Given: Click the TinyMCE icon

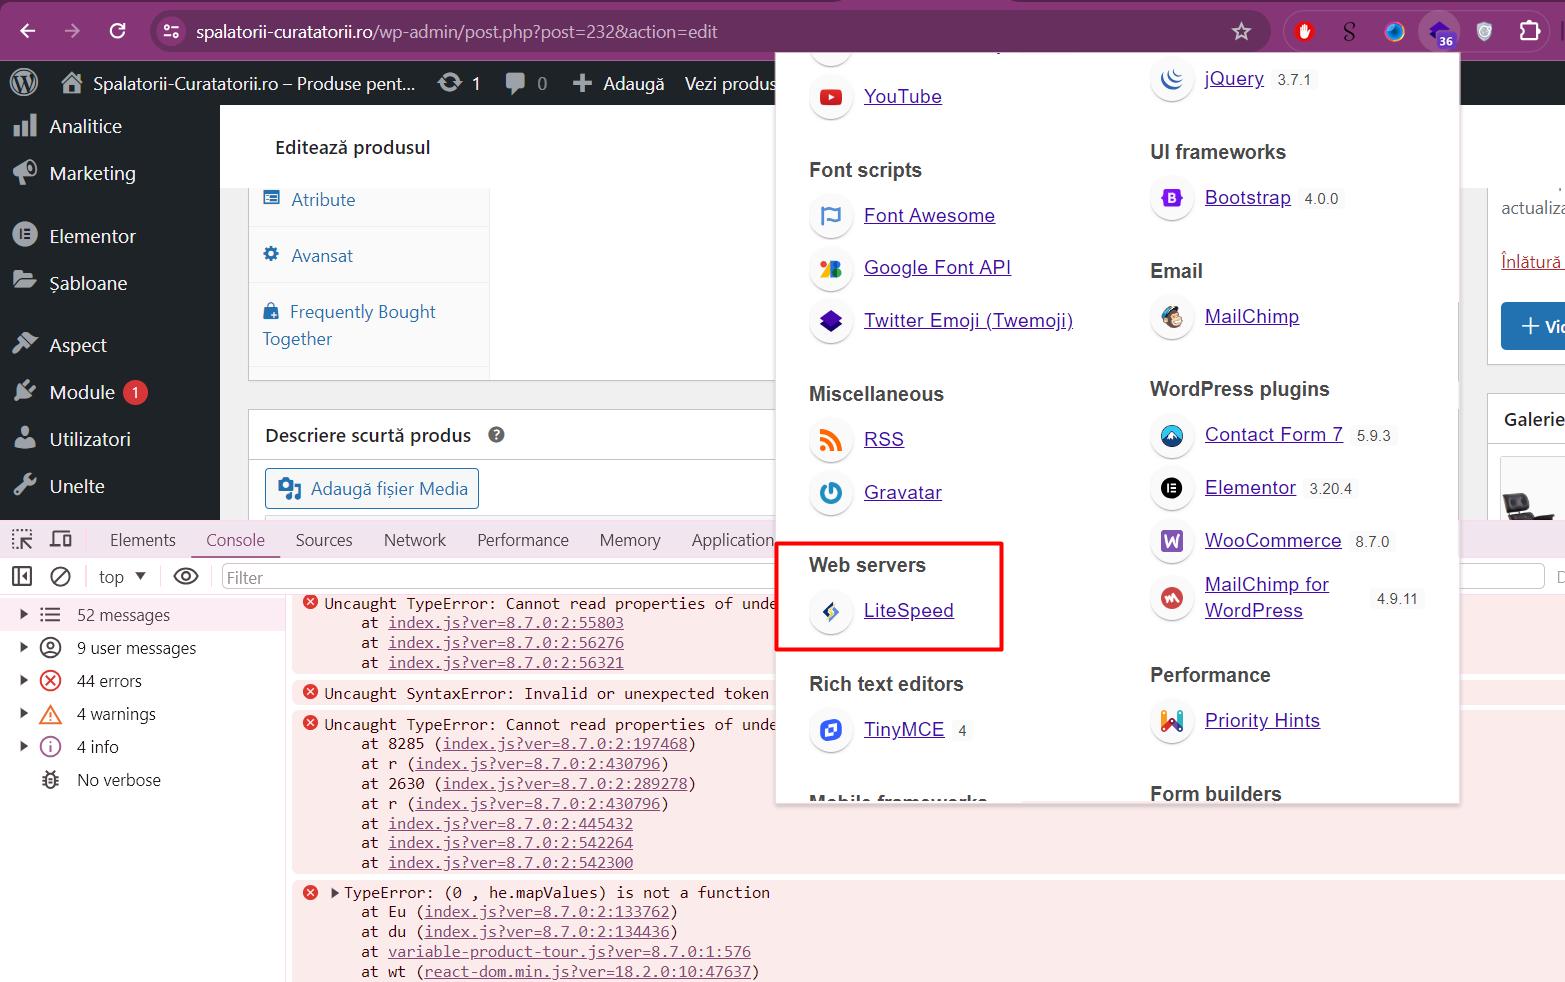Looking at the screenshot, I should click(x=831, y=730).
